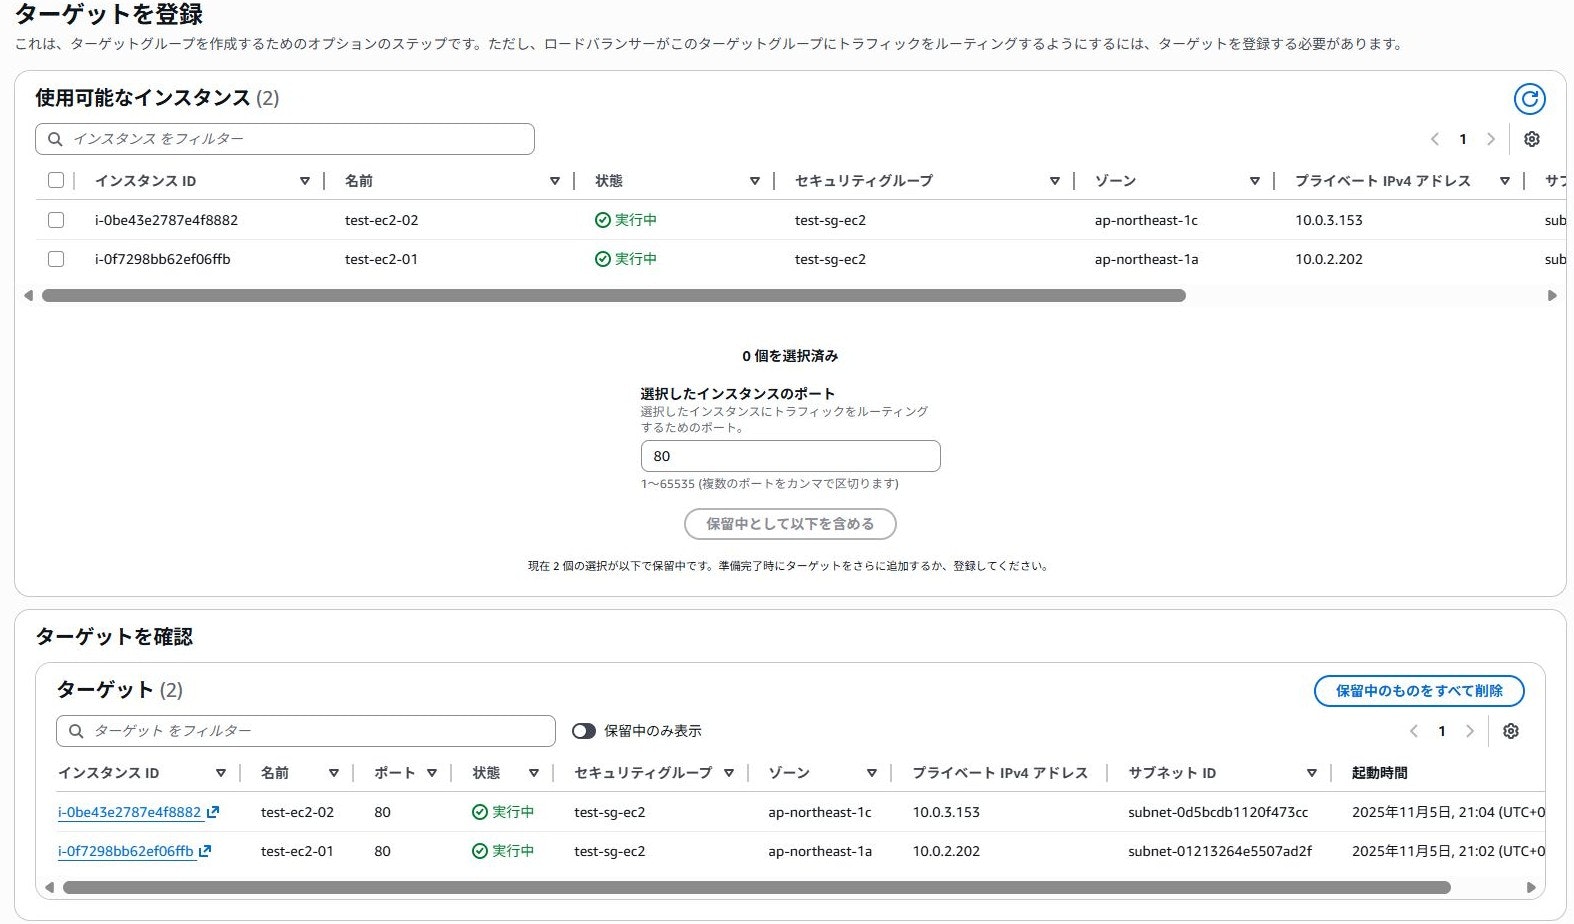Toggle show pending only switch
This screenshot has height=924, width=1574.
click(x=584, y=731)
